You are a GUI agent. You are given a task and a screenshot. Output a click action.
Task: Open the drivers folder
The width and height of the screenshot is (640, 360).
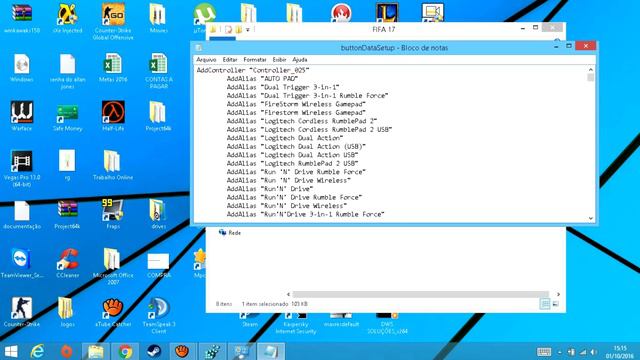pyautogui.click(x=158, y=214)
